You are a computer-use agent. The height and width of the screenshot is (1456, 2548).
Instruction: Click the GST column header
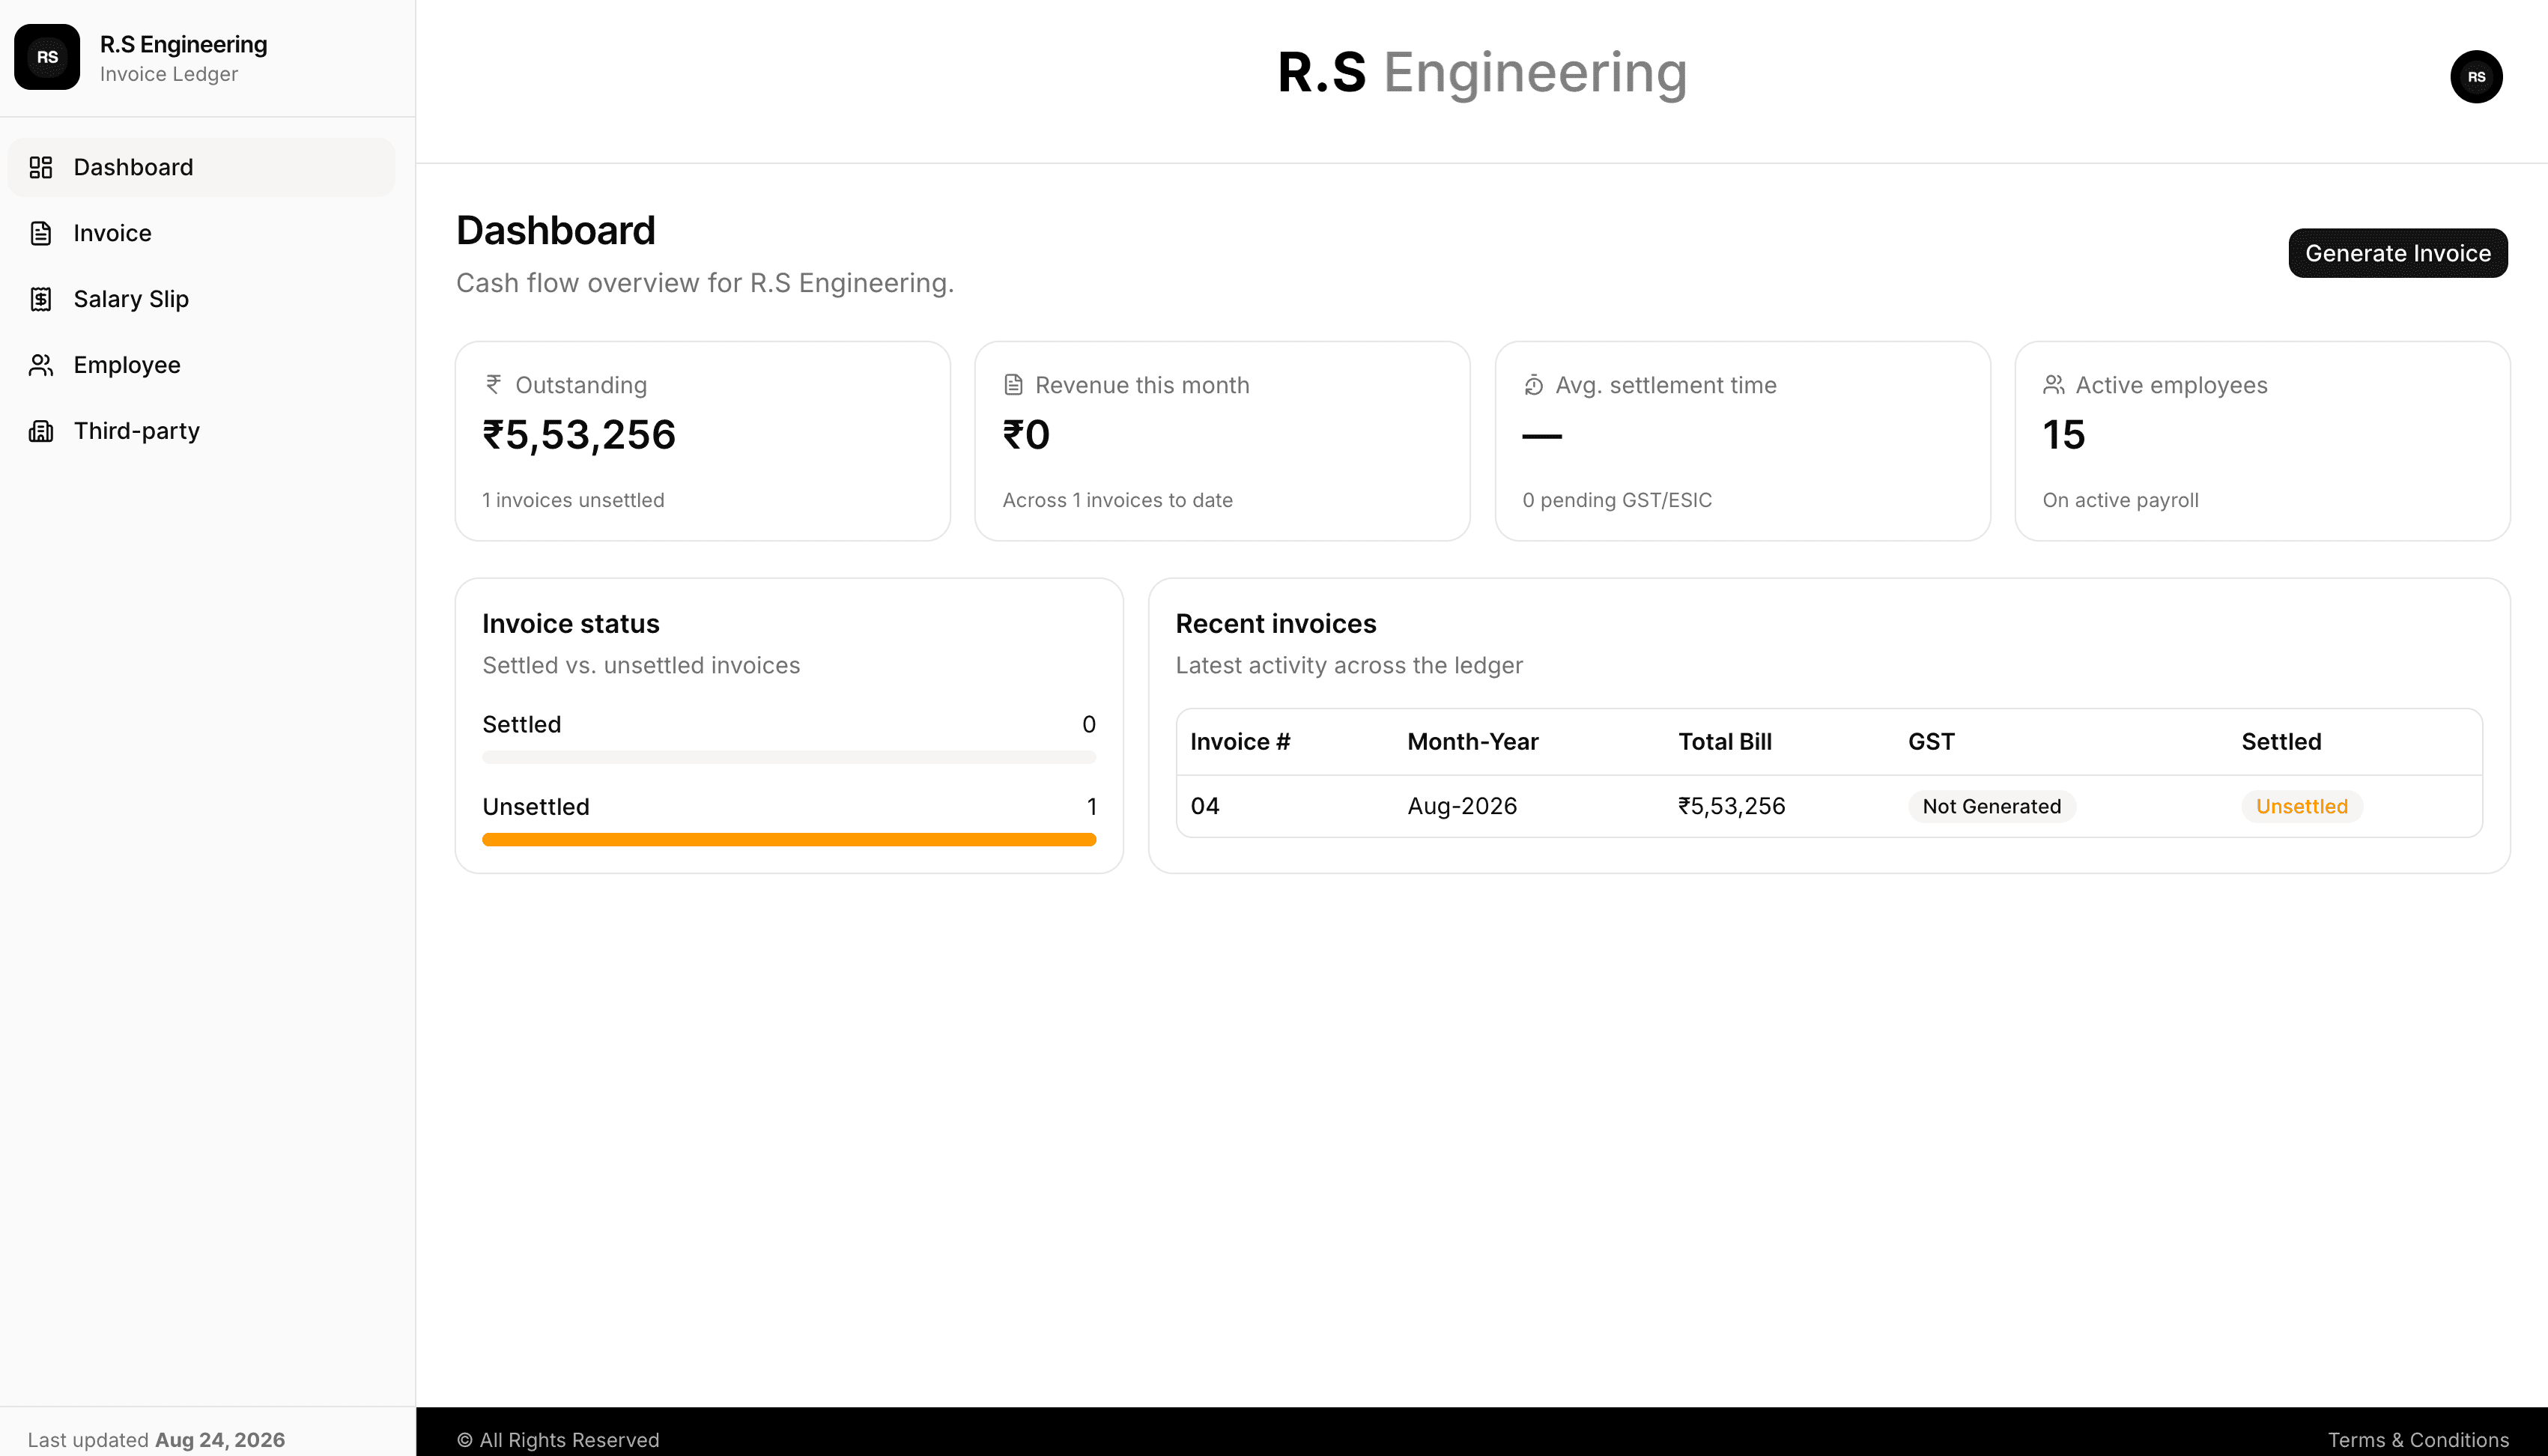1931,742
